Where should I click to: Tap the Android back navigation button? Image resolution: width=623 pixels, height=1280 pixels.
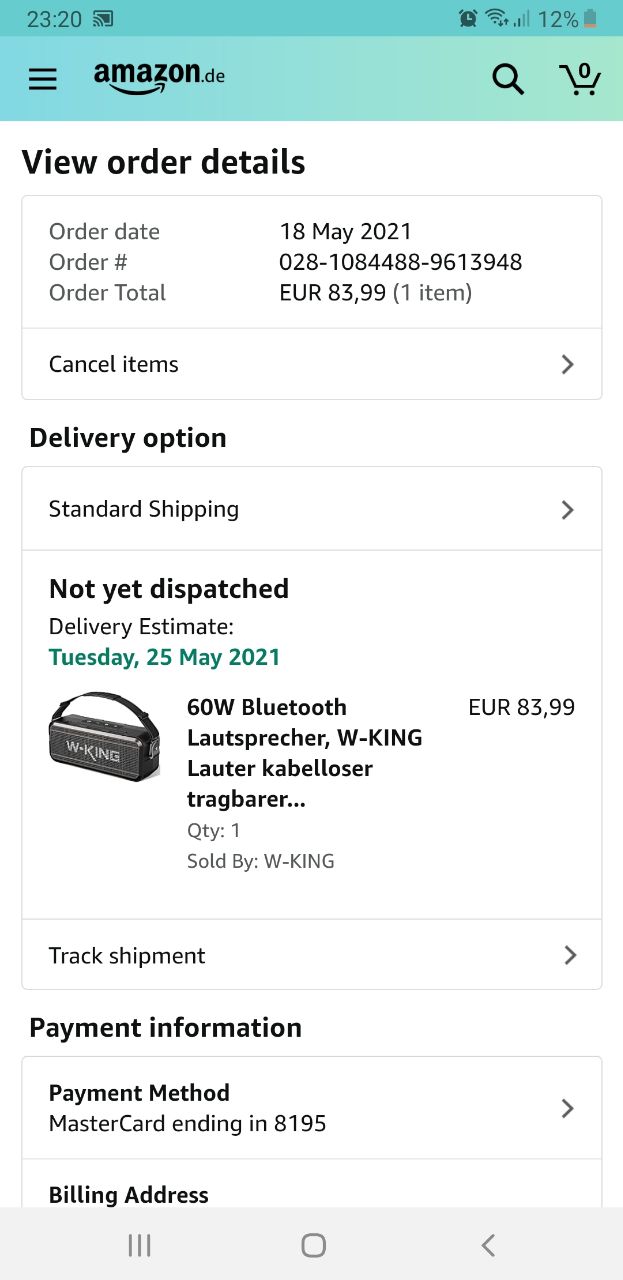click(x=488, y=1245)
